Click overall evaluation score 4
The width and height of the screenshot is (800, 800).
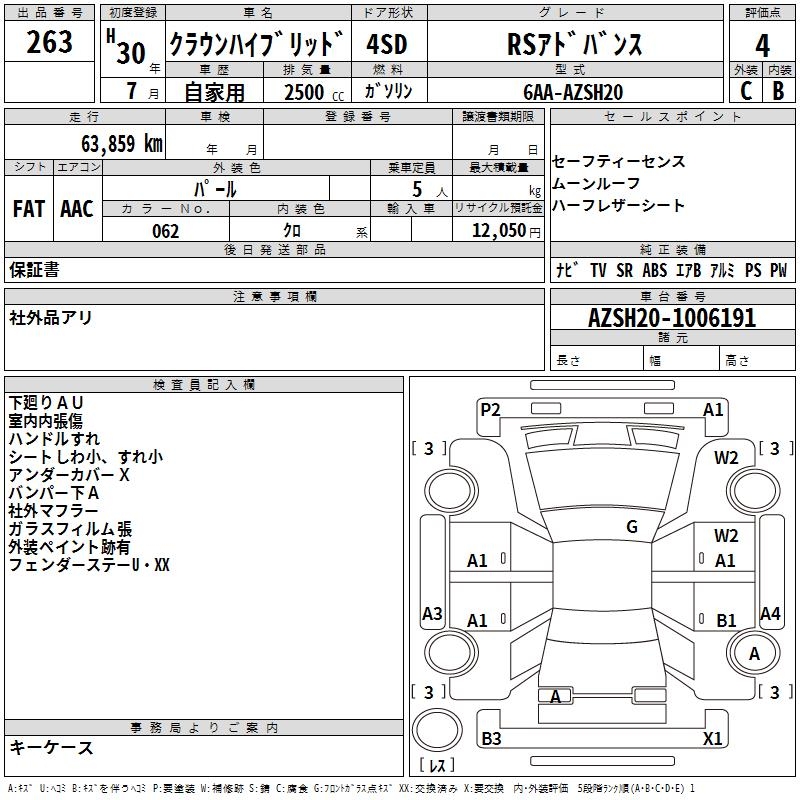point(762,45)
